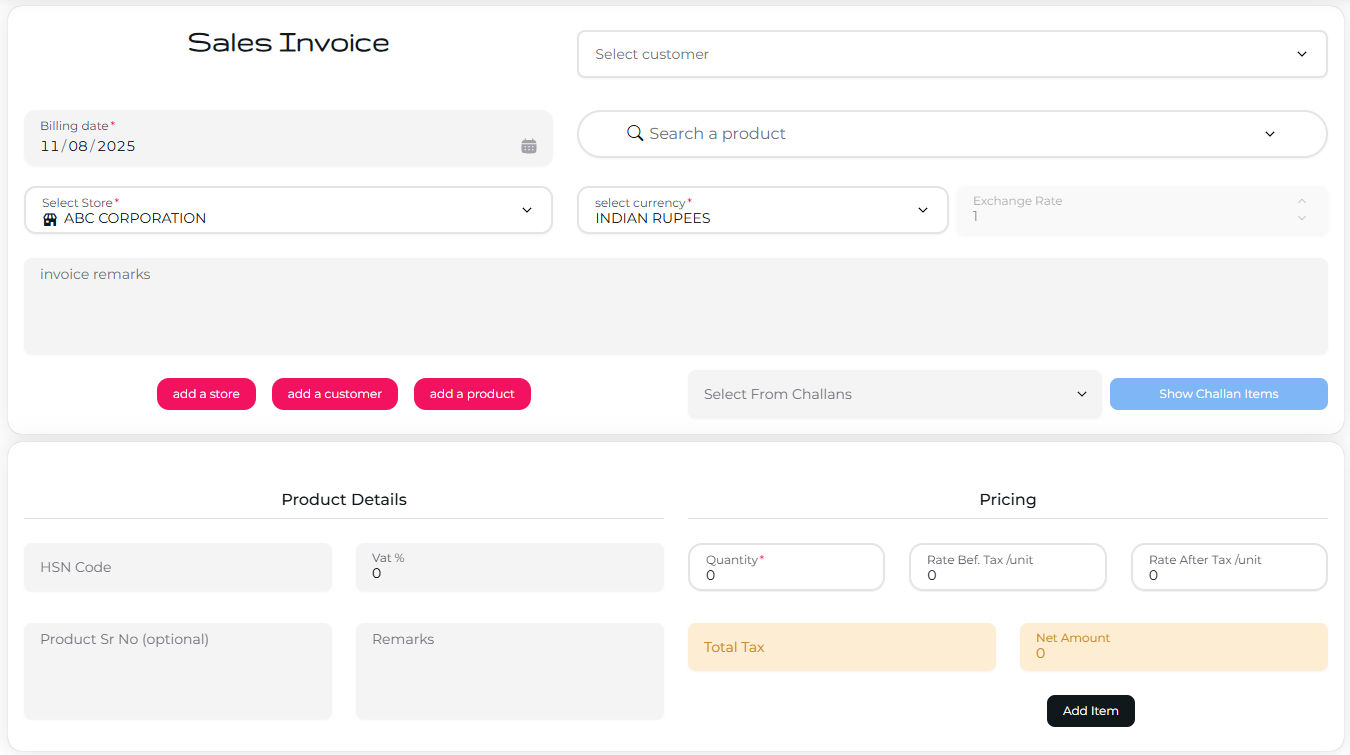Decrease Exchange Rate with the down arrow
1350x755 pixels.
[x=1301, y=218]
